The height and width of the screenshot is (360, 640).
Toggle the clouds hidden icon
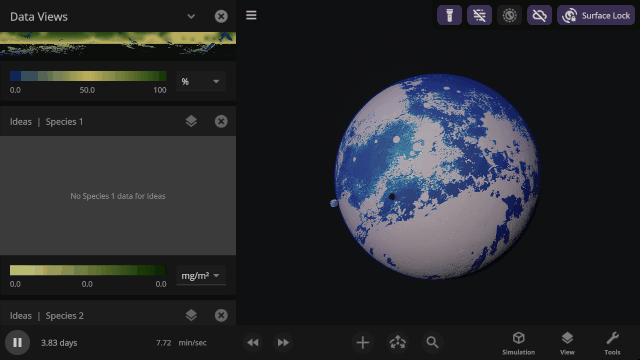coord(539,16)
